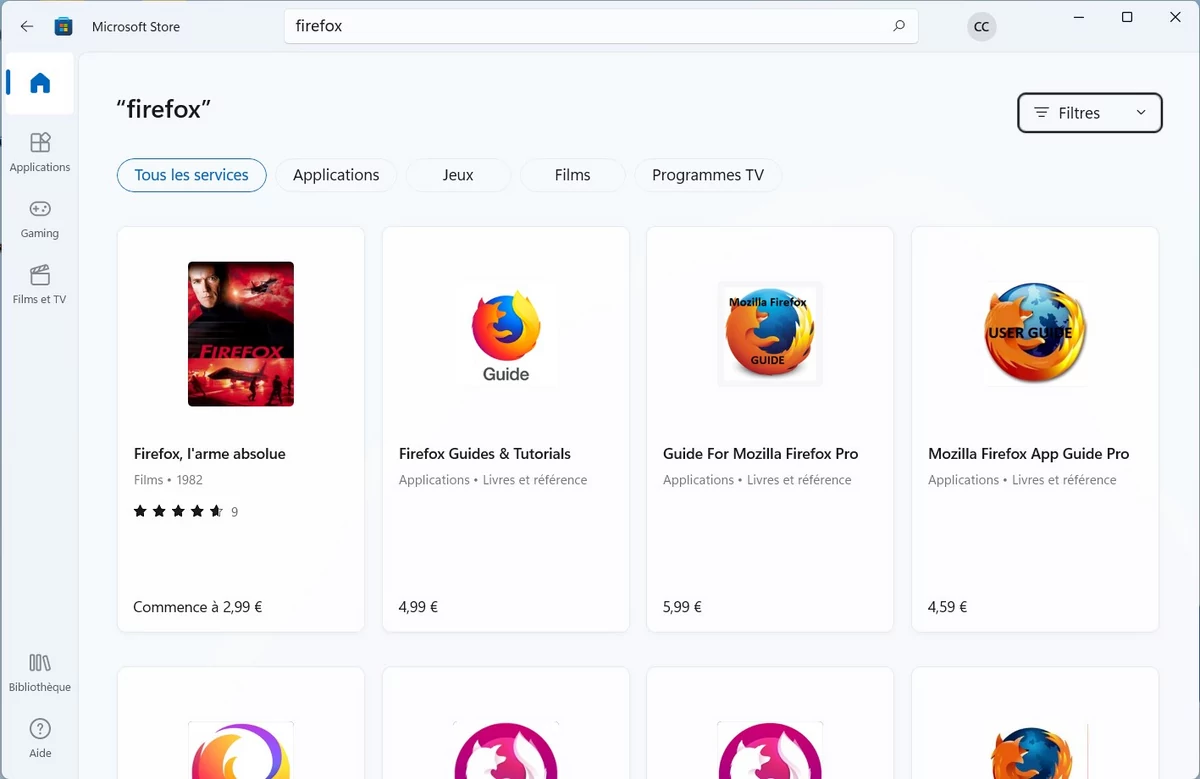Screen dimensions: 1200x779
Task: Open the Aide help page
Action: click(40, 738)
